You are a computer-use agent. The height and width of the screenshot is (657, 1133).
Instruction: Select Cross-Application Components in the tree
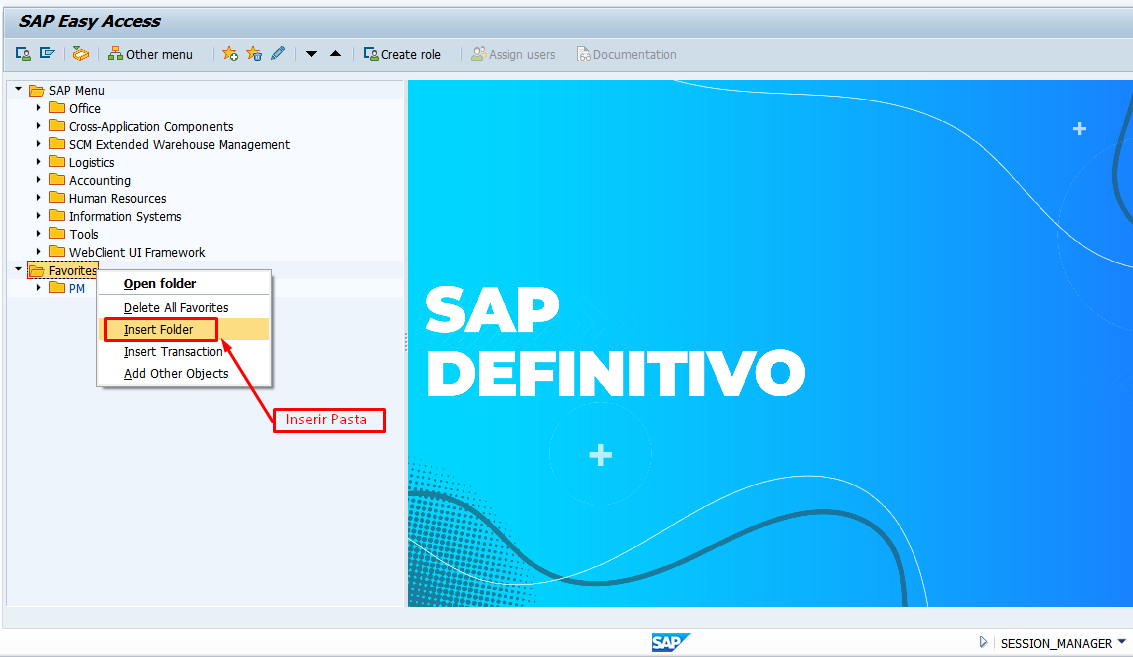point(151,126)
